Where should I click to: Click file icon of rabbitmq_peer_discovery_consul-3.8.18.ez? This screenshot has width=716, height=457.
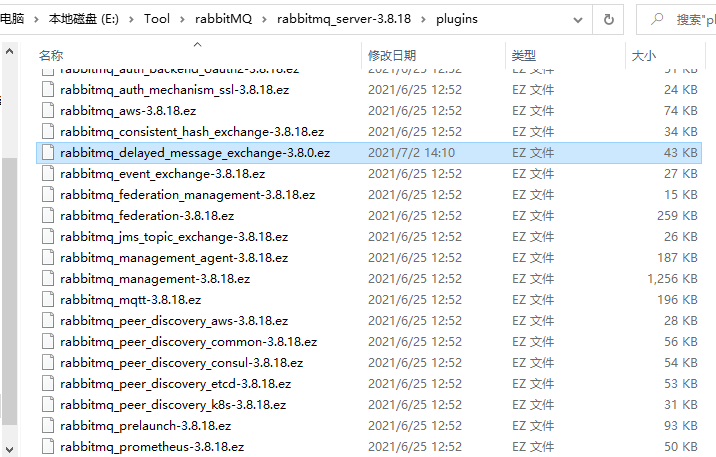coord(48,362)
